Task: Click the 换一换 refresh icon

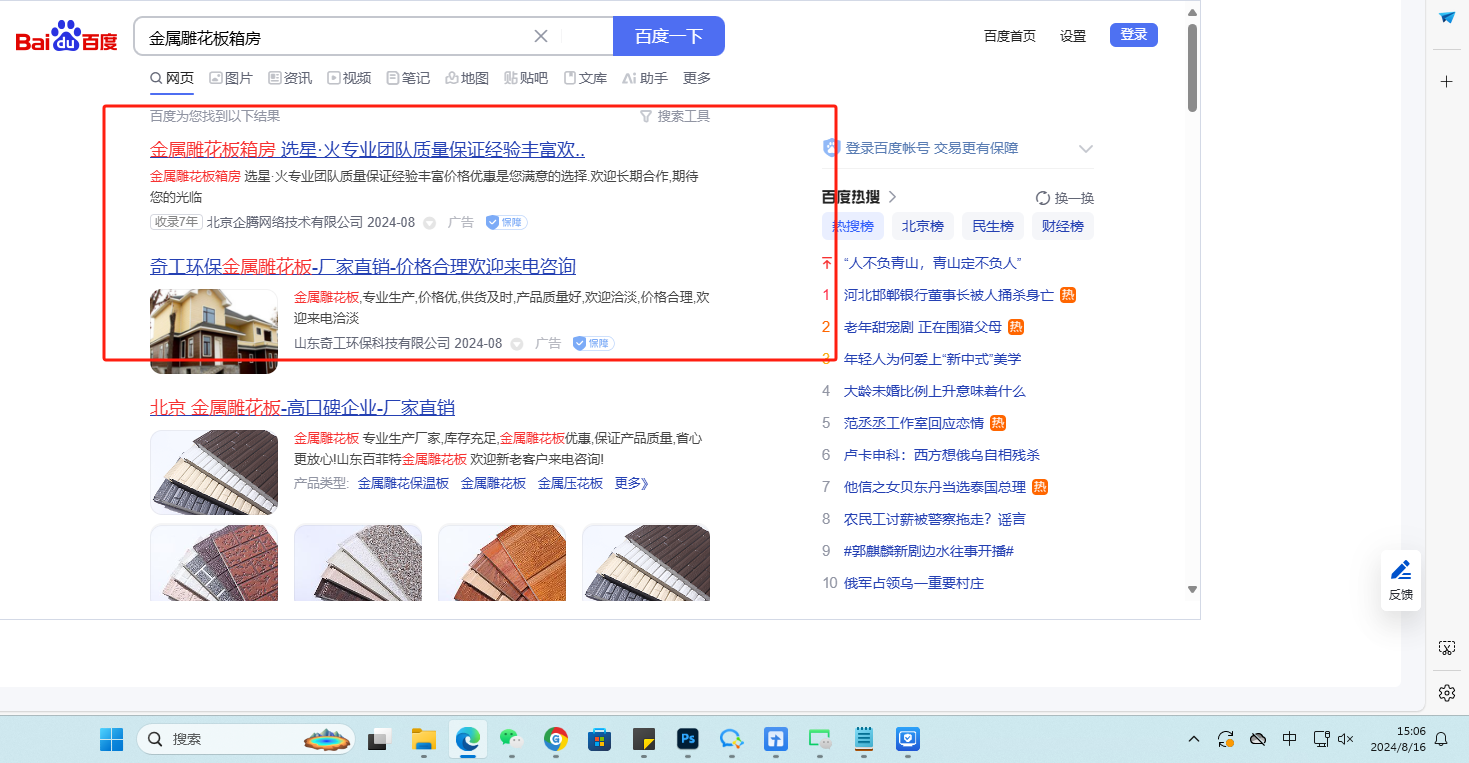Action: tap(1043, 198)
